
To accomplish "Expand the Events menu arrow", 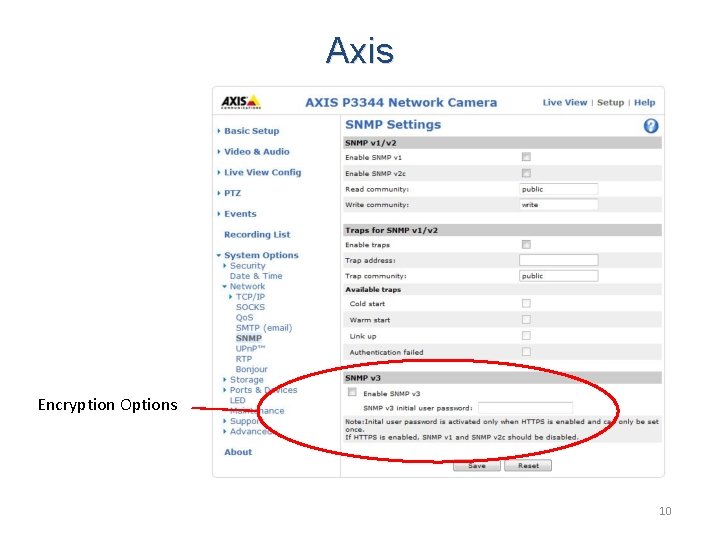I will pos(219,214).
